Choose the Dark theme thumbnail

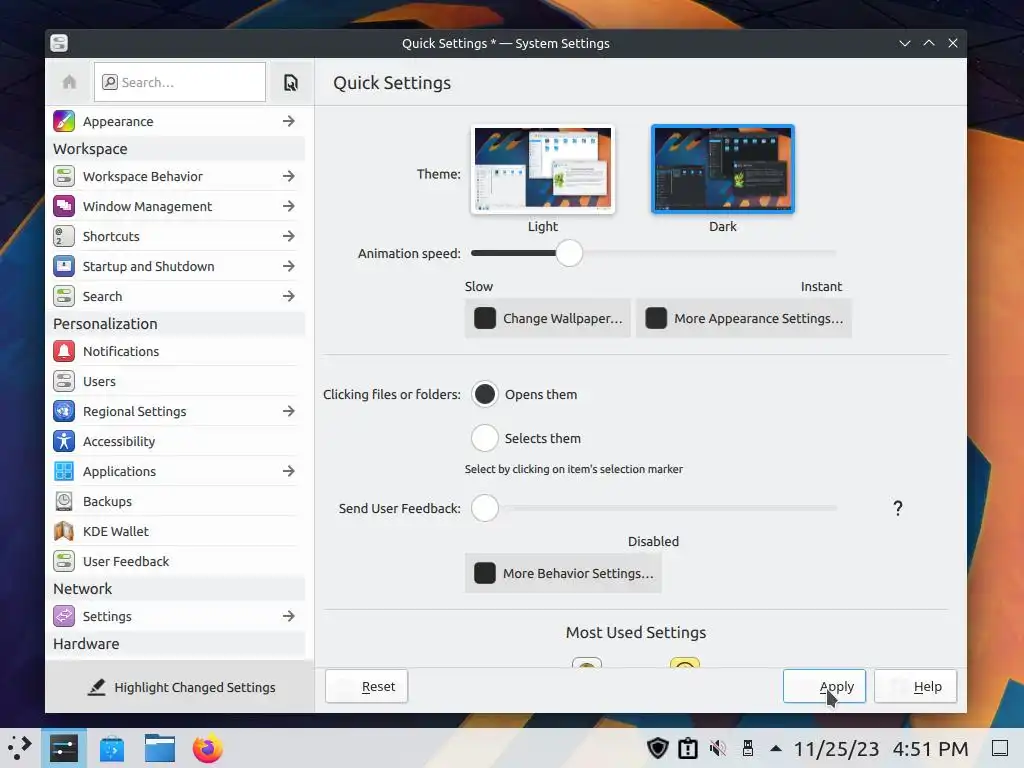click(x=723, y=169)
